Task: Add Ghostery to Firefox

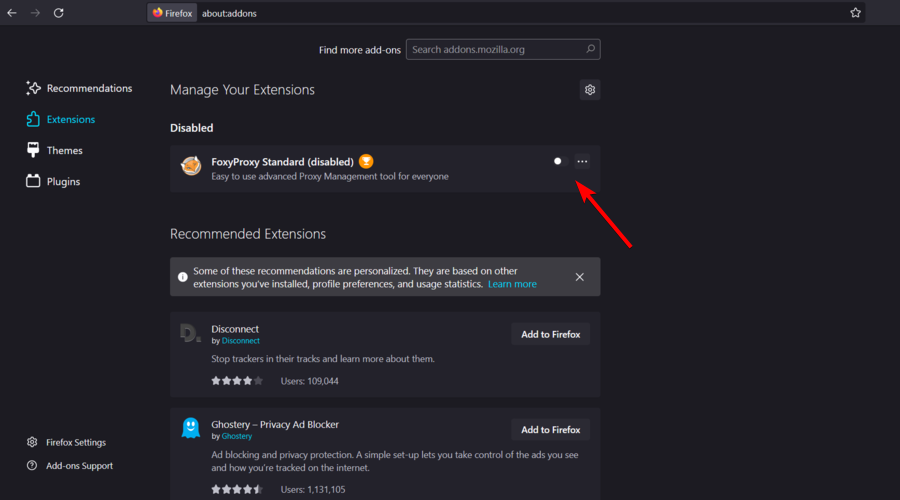Action: click(550, 429)
